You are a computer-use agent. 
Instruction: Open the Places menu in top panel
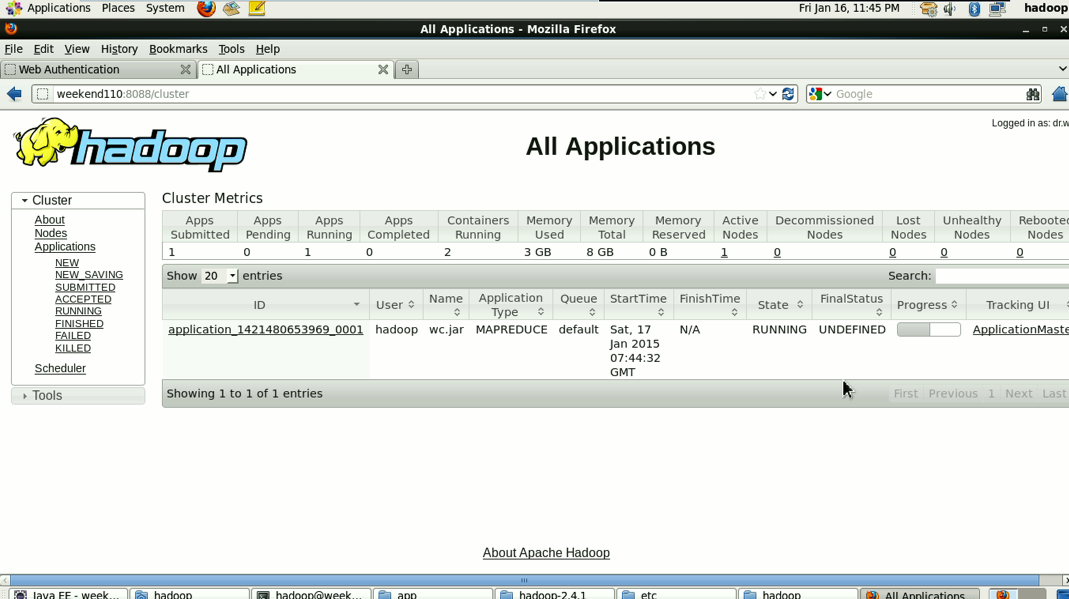click(118, 8)
